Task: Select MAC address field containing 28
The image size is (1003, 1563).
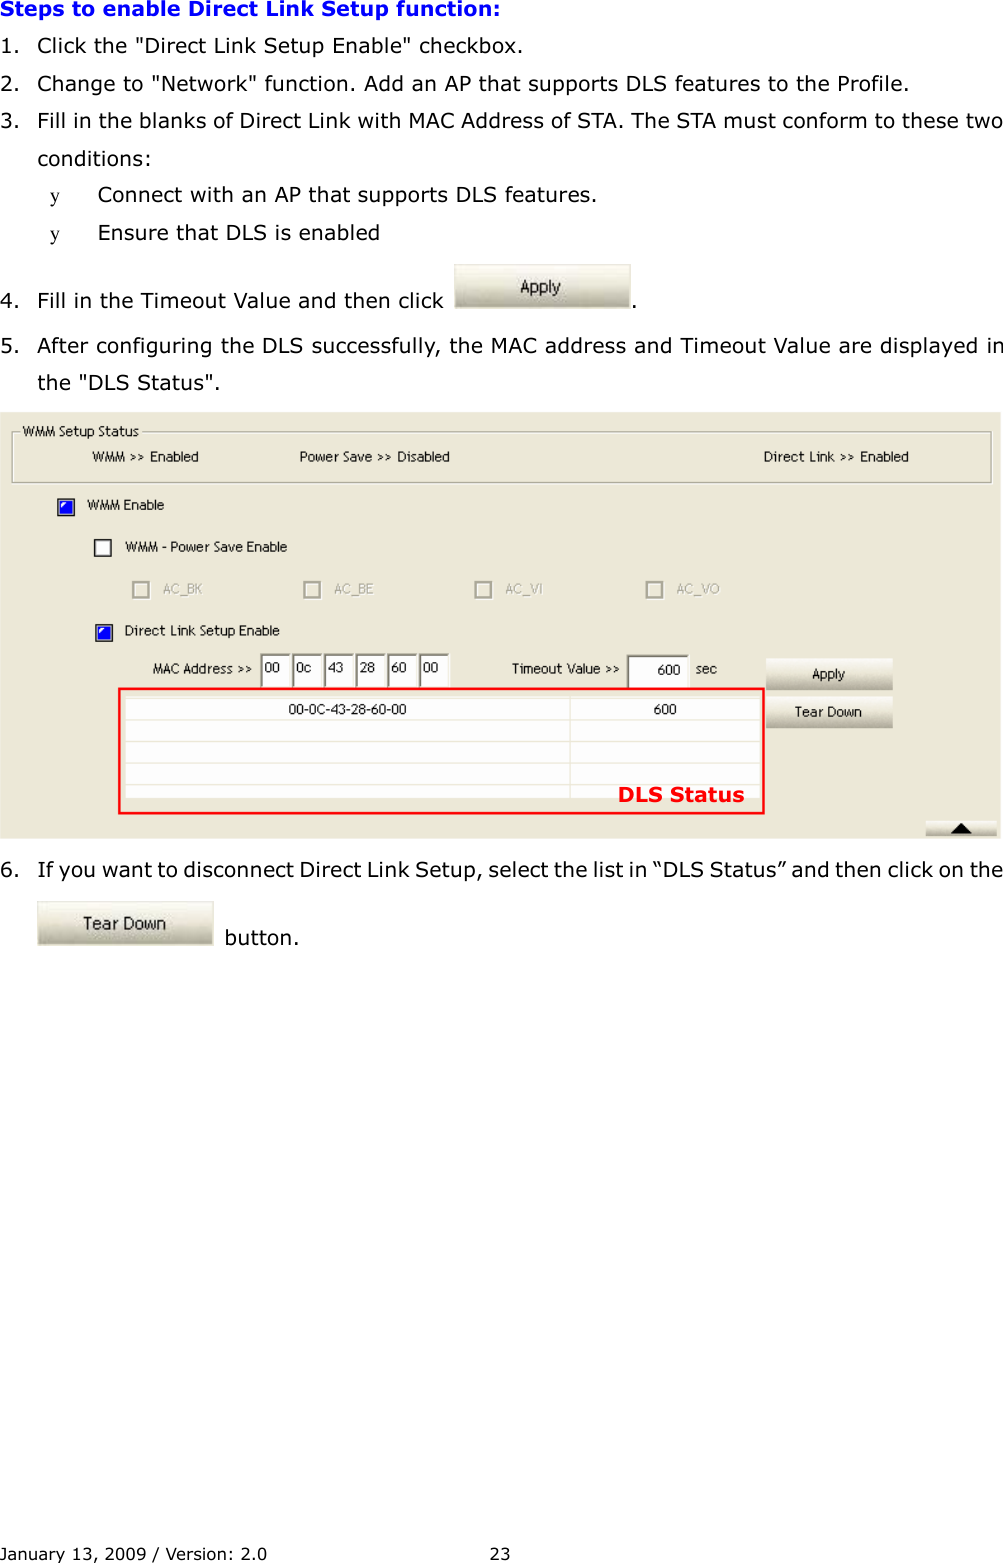Action: pos(370,669)
